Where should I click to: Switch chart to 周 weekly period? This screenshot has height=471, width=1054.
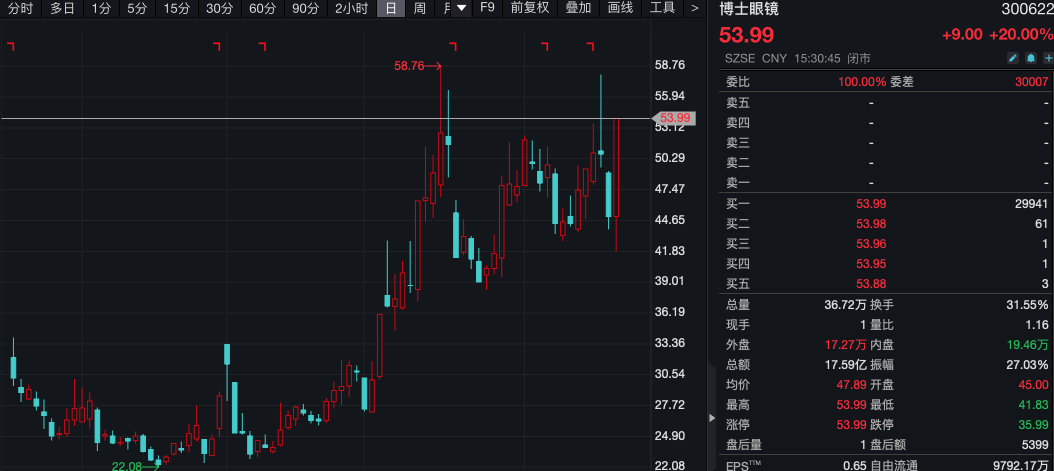pyautogui.click(x=419, y=9)
